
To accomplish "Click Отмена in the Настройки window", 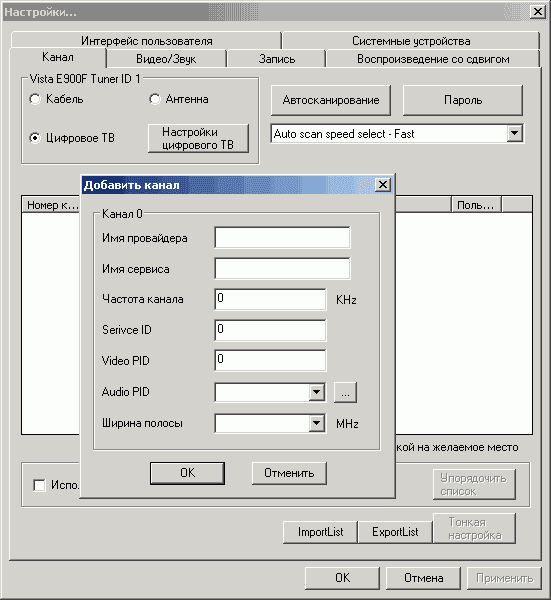I will coord(423,578).
